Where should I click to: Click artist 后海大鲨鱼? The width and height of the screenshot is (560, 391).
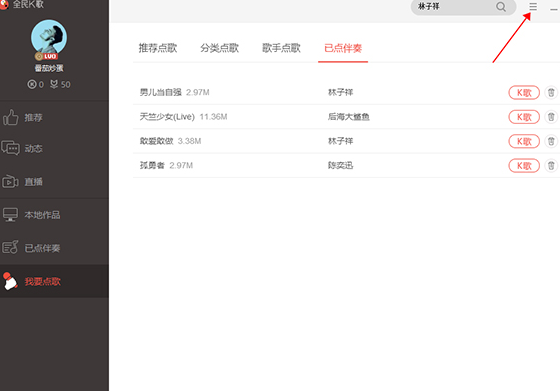349,117
